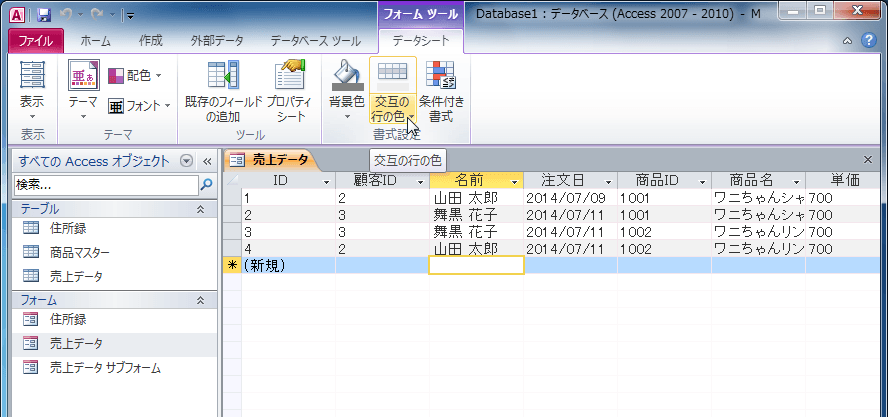Open the 名前 column filter arrow
The height and width of the screenshot is (417, 888).
tap(514, 182)
